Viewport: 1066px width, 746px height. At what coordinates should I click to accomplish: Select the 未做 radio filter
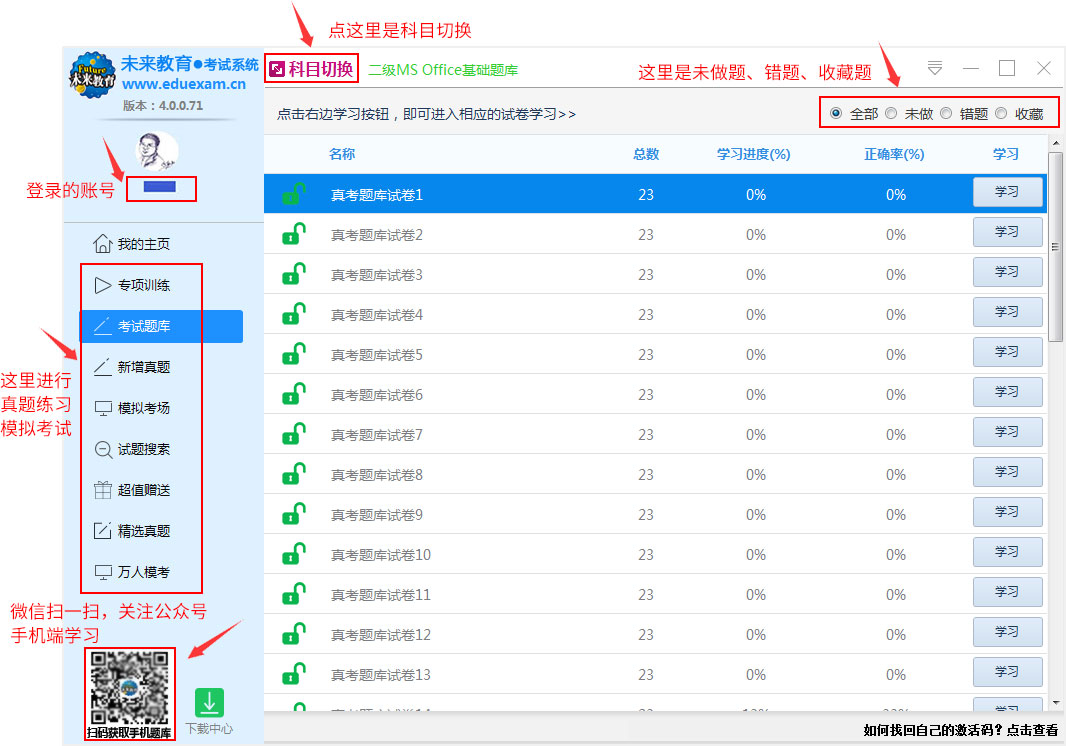click(891, 113)
